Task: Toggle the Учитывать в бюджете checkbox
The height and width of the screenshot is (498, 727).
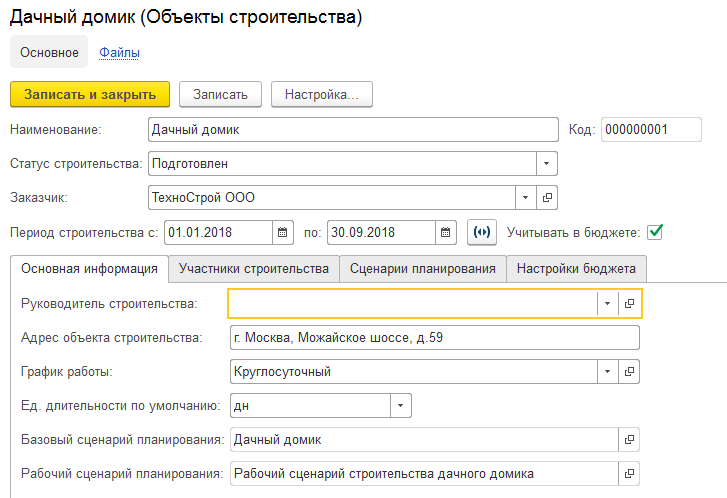Action: (x=655, y=232)
